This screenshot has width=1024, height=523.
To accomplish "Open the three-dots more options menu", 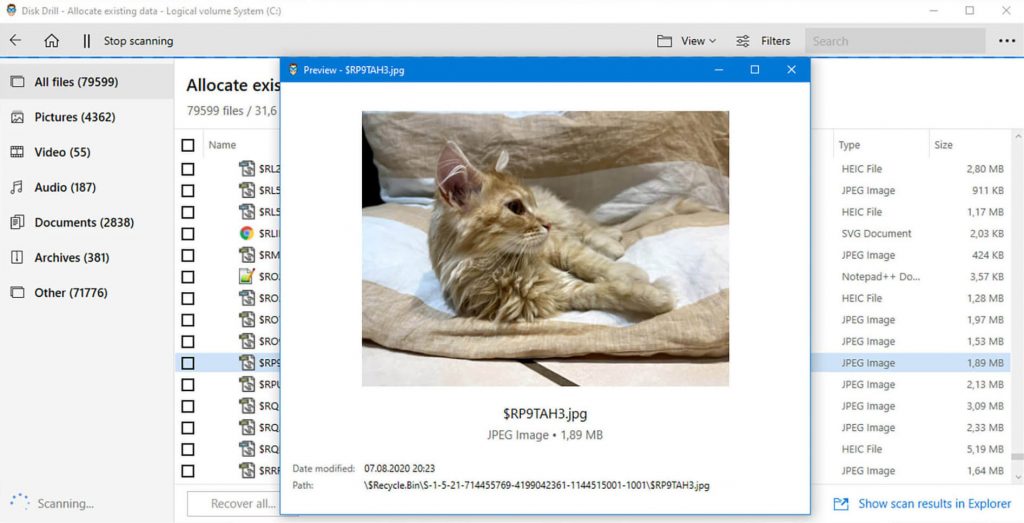I will tap(1006, 41).
